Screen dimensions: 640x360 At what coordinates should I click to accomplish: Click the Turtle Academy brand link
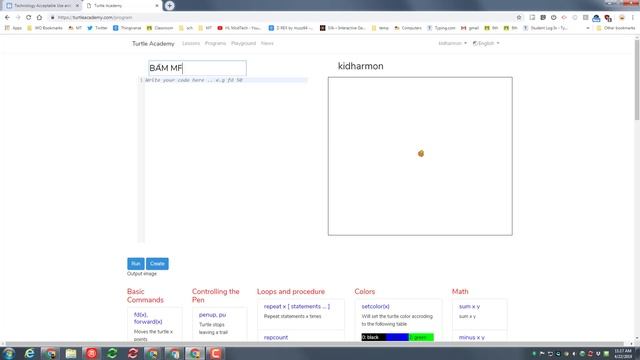[153, 44]
